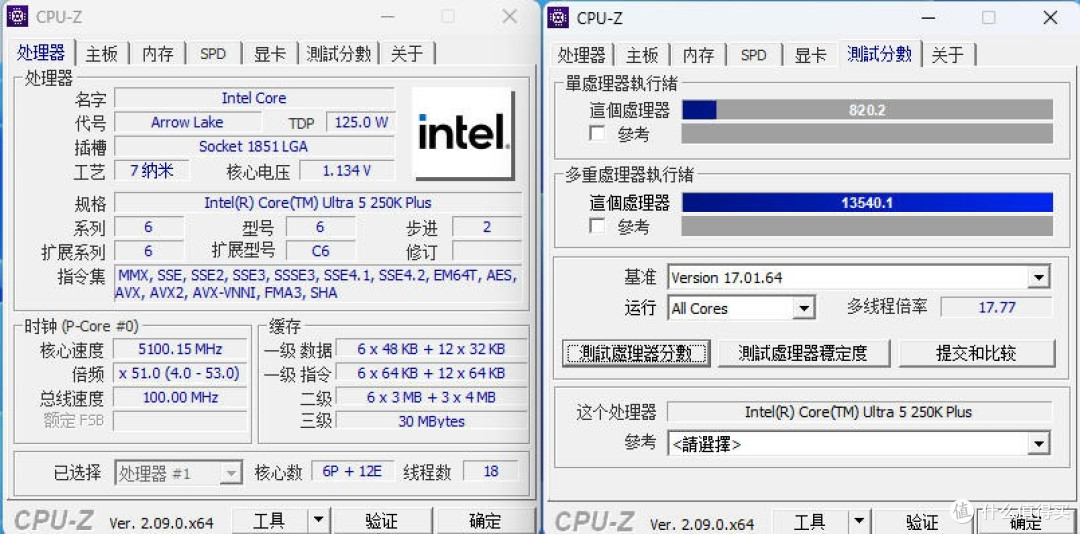Screen dimensions: 1080x534
Task: Click the 线程数 value 18
Action: 491,471
